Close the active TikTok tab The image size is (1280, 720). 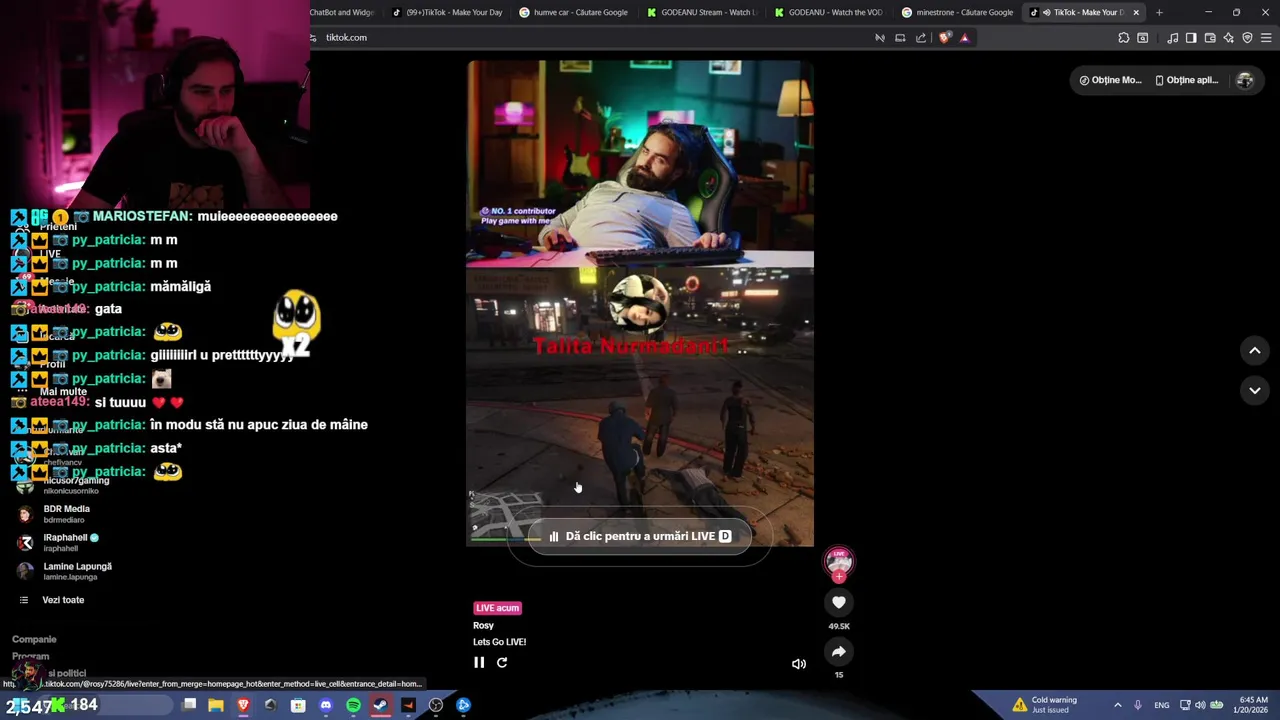pyautogui.click(x=1136, y=12)
